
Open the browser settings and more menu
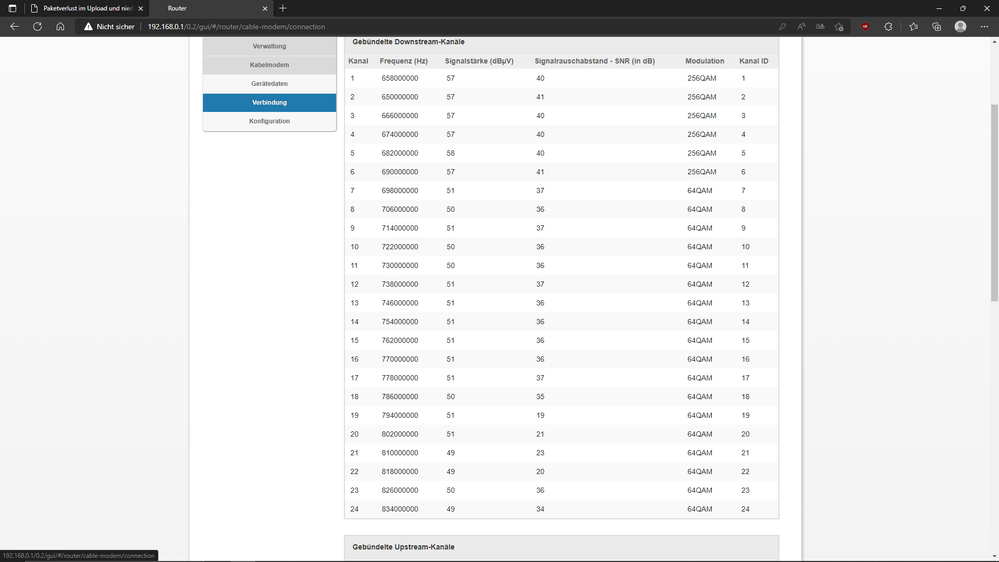pyautogui.click(x=984, y=27)
